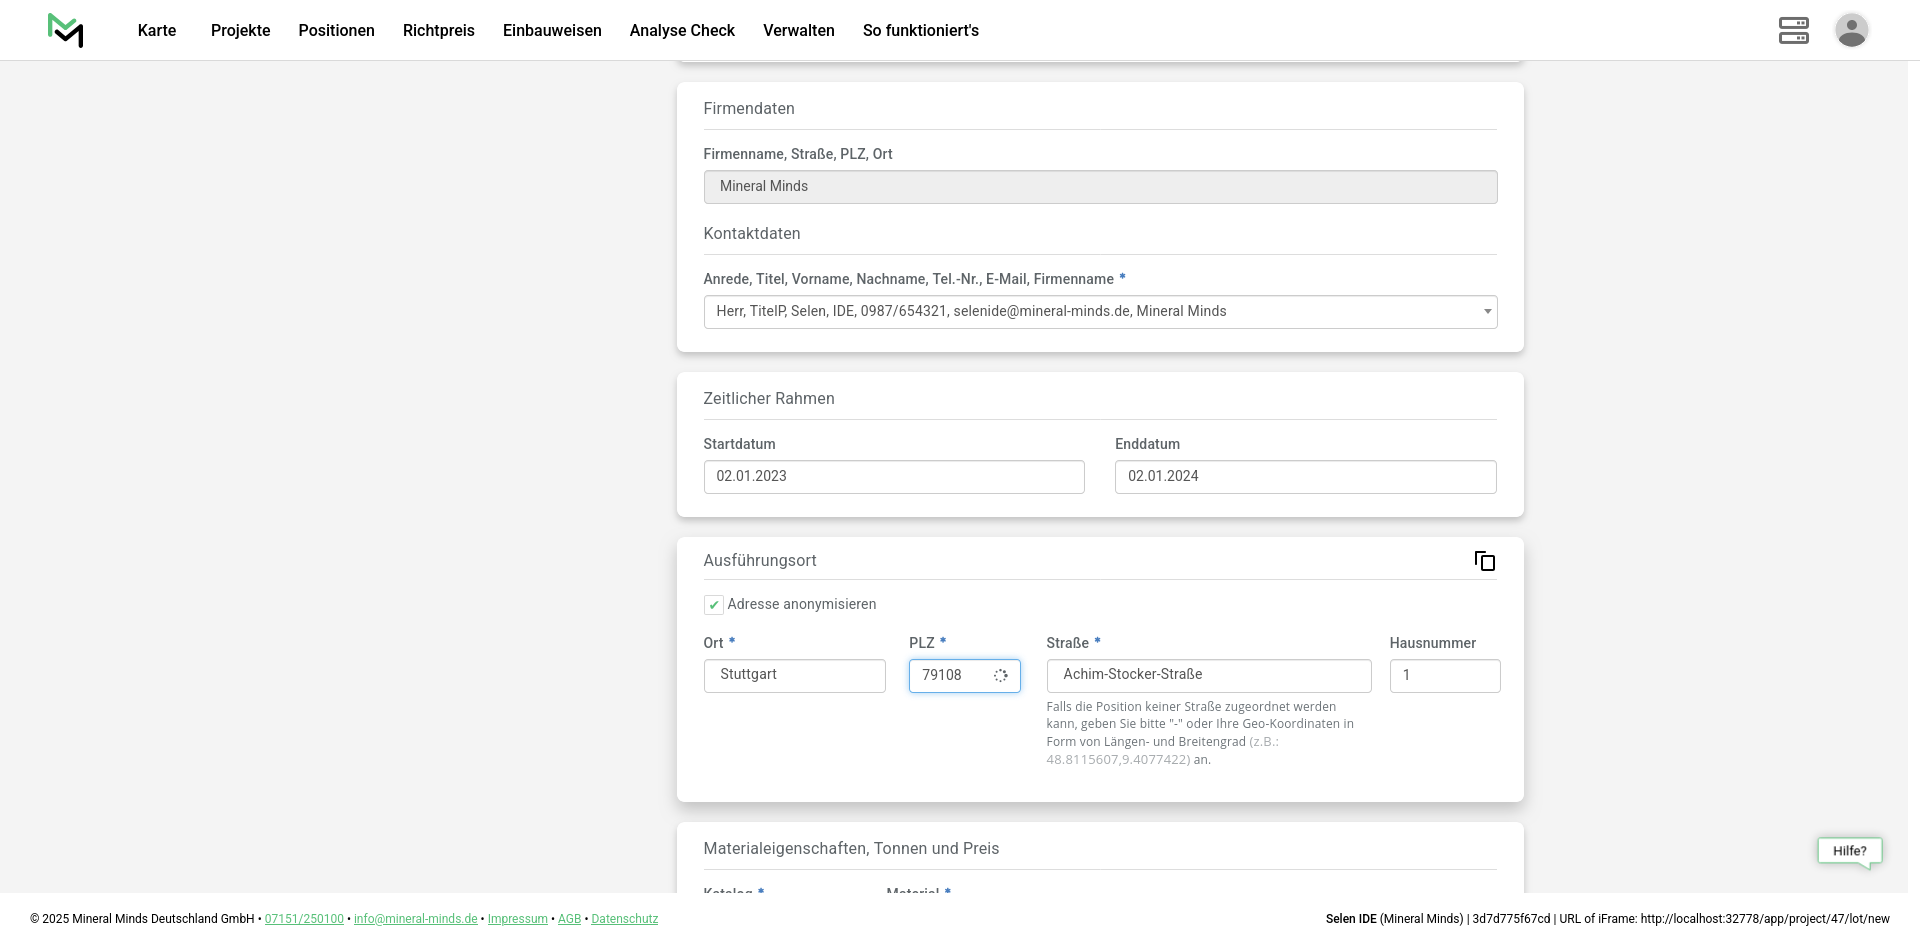Viewport: 1920px width, 943px height.
Task: Click the Mineral Minds logo icon
Action: tap(66, 30)
